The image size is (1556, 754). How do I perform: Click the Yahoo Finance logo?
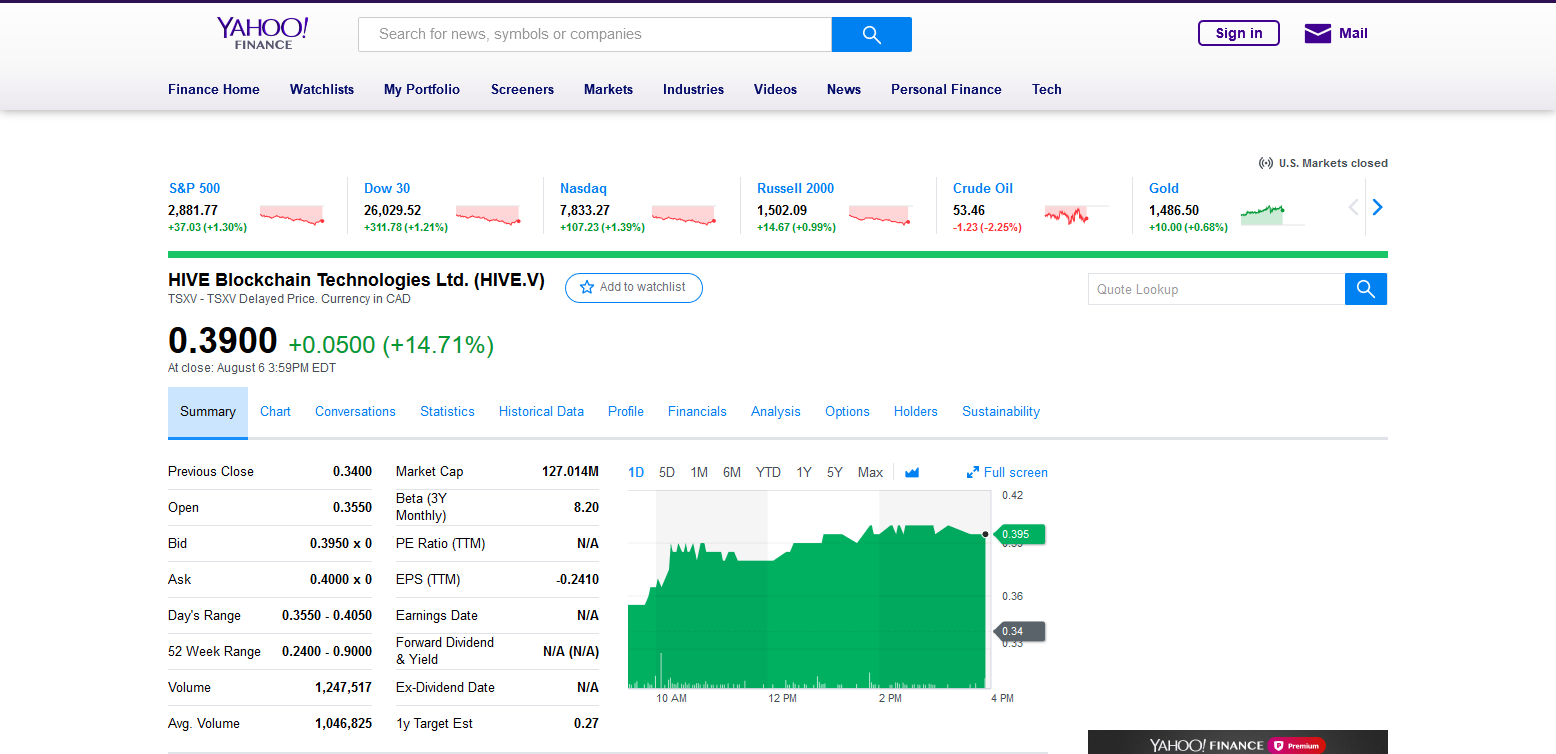262,33
